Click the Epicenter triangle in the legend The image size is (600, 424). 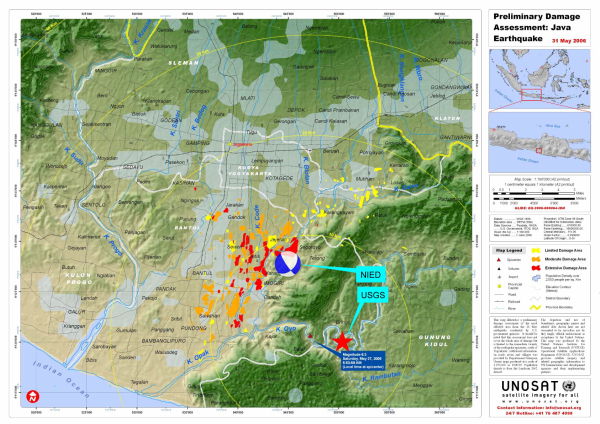(499, 260)
